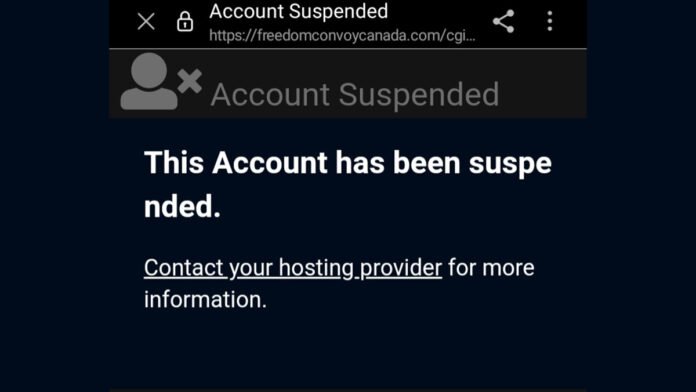
Task: Click the dark margin left of the phone screenshot
Action: [x=54, y=196]
